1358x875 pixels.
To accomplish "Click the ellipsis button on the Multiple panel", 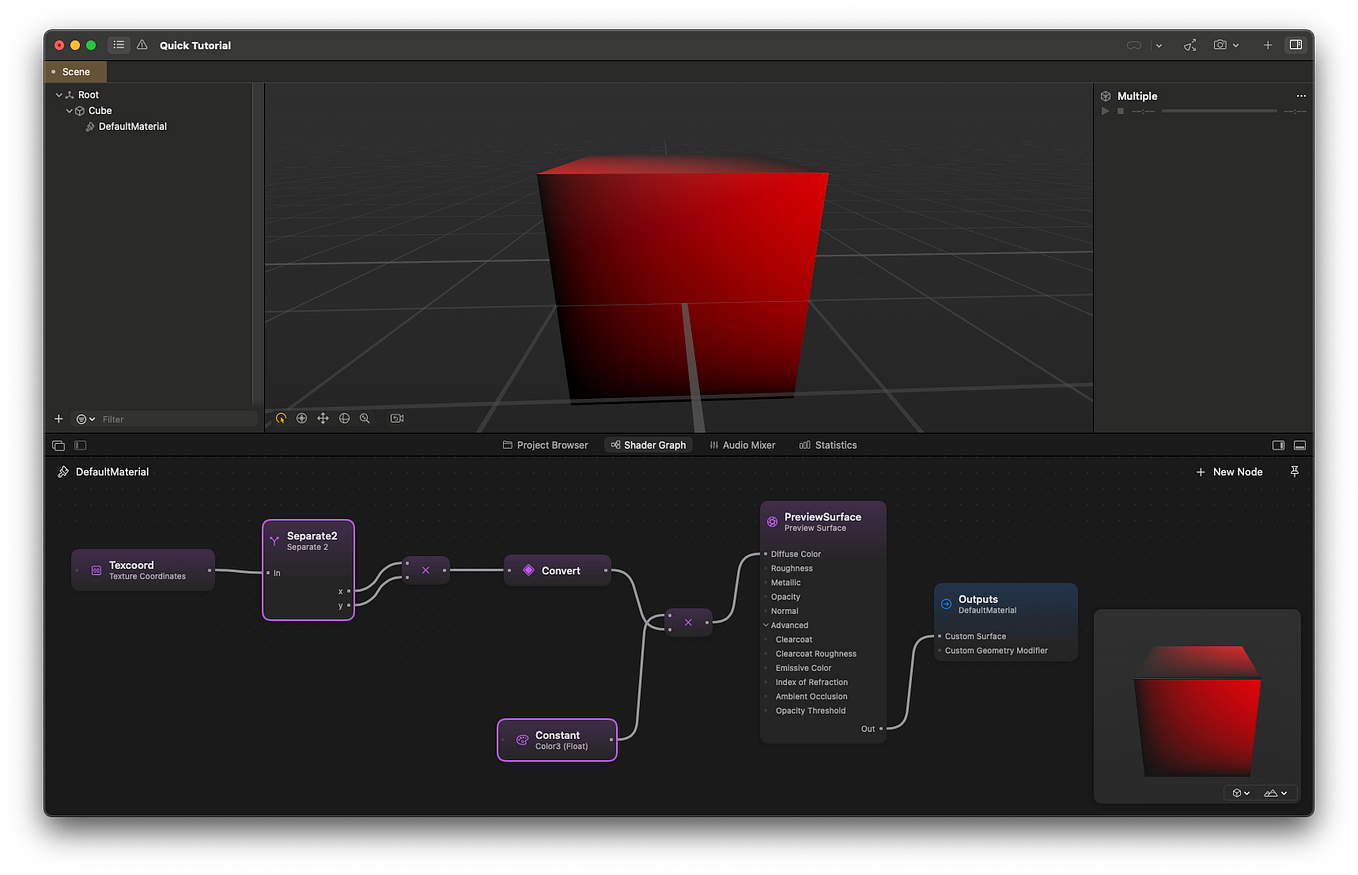I will [x=1301, y=95].
